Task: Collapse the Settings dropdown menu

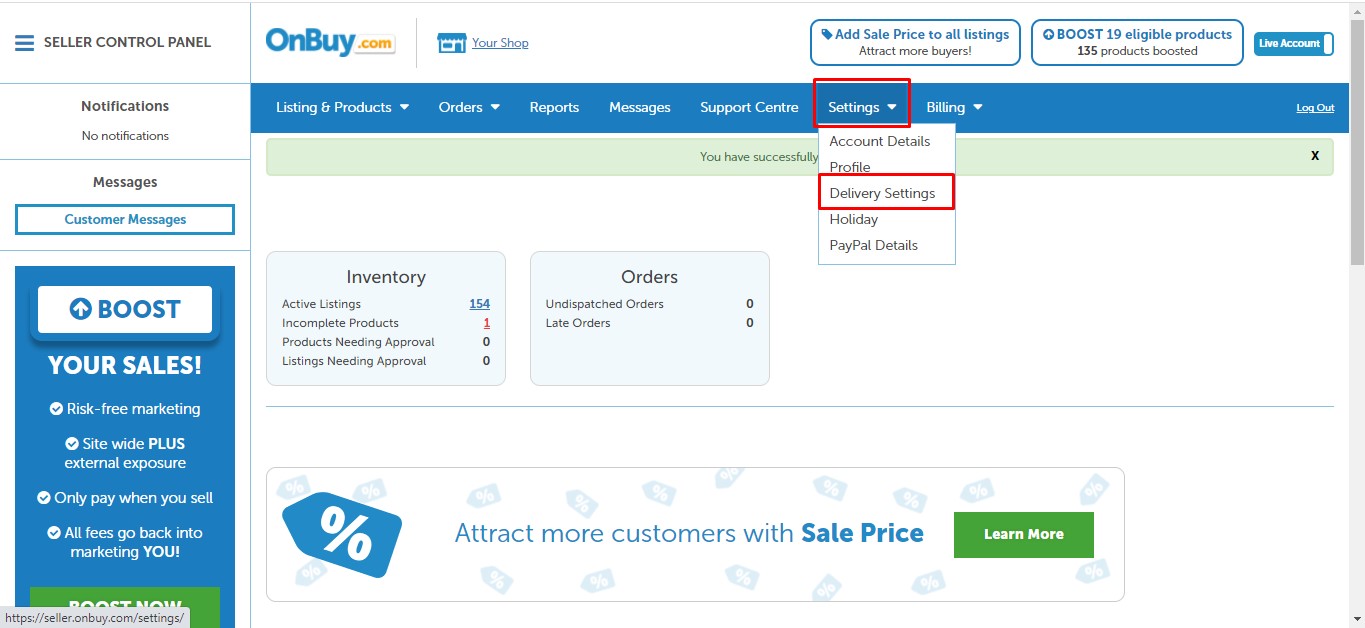Action: 862,107
